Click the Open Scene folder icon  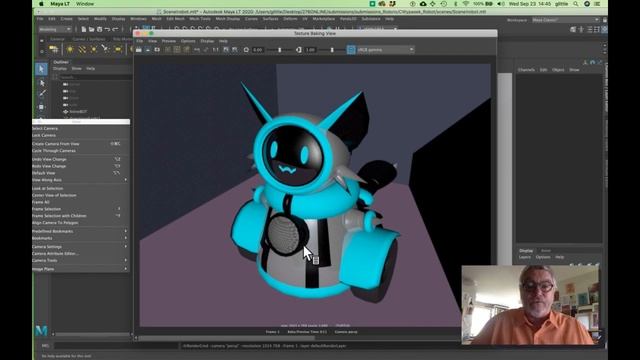click(x=91, y=29)
